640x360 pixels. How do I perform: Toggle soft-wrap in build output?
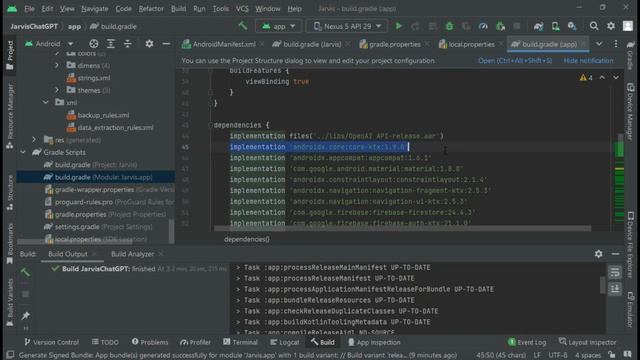click(x=615, y=272)
